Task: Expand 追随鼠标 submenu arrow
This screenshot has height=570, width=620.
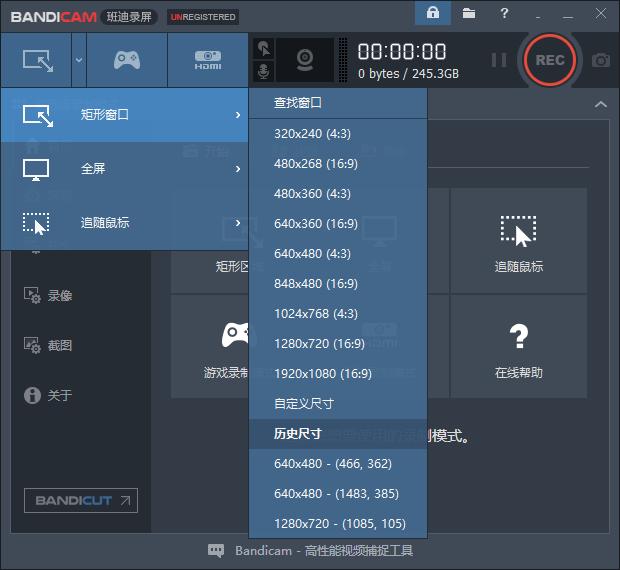Action: click(x=238, y=223)
